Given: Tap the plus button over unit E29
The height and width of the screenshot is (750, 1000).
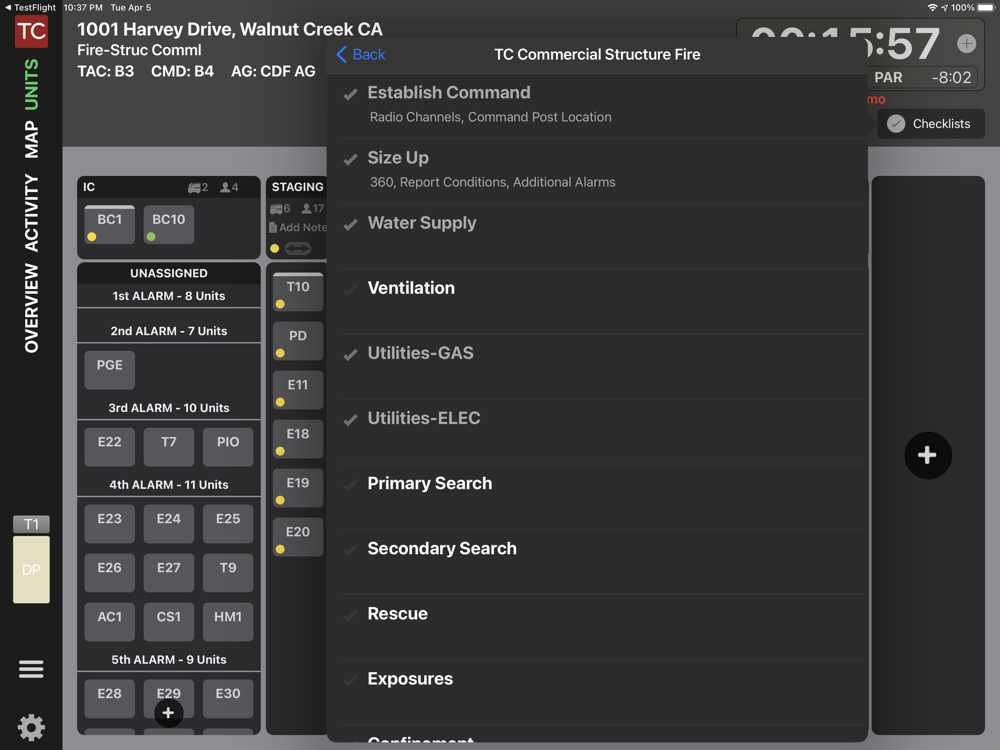Looking at the screenshot, I should point(168,712).
